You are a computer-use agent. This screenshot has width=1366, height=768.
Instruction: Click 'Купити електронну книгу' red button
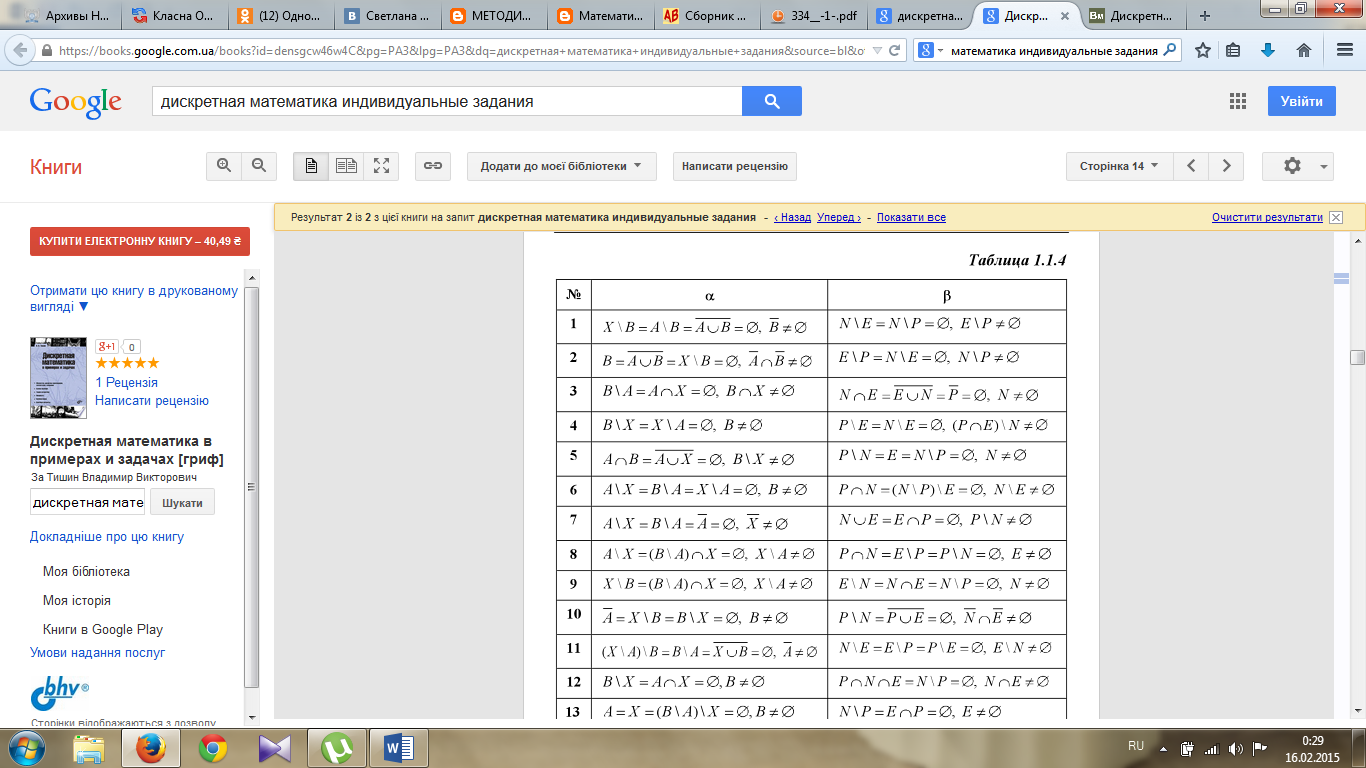[140, 242]
